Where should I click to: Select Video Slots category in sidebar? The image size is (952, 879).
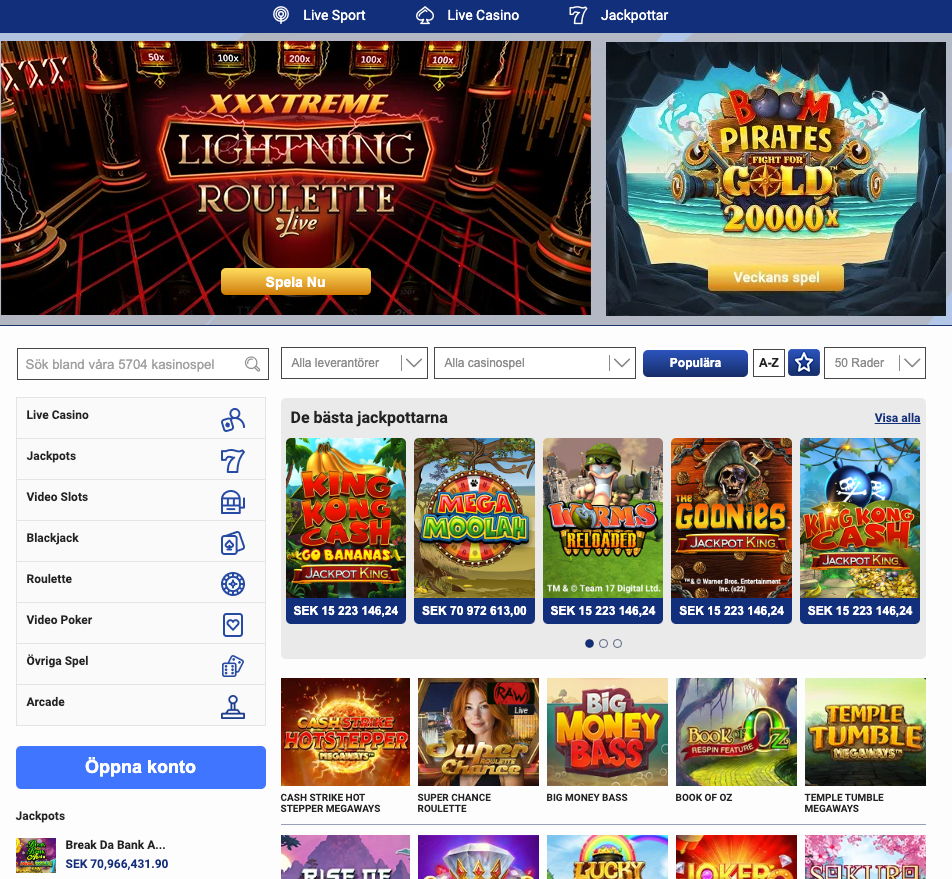141,500
